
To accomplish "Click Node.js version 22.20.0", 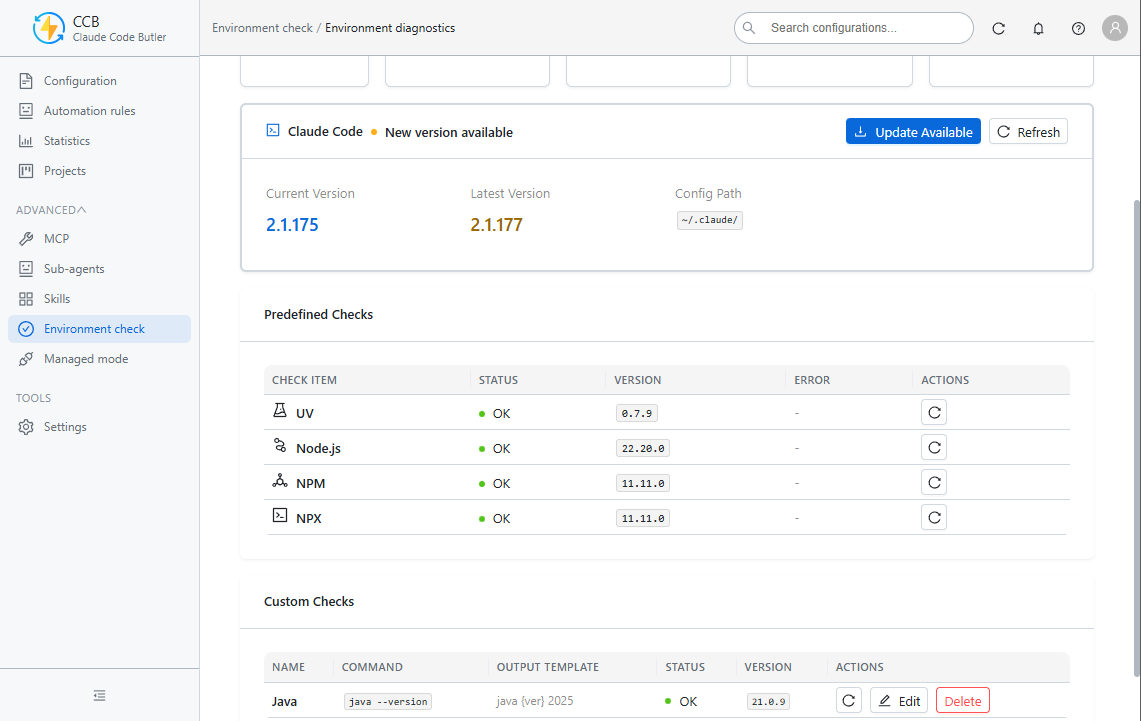I will point(643,448).
